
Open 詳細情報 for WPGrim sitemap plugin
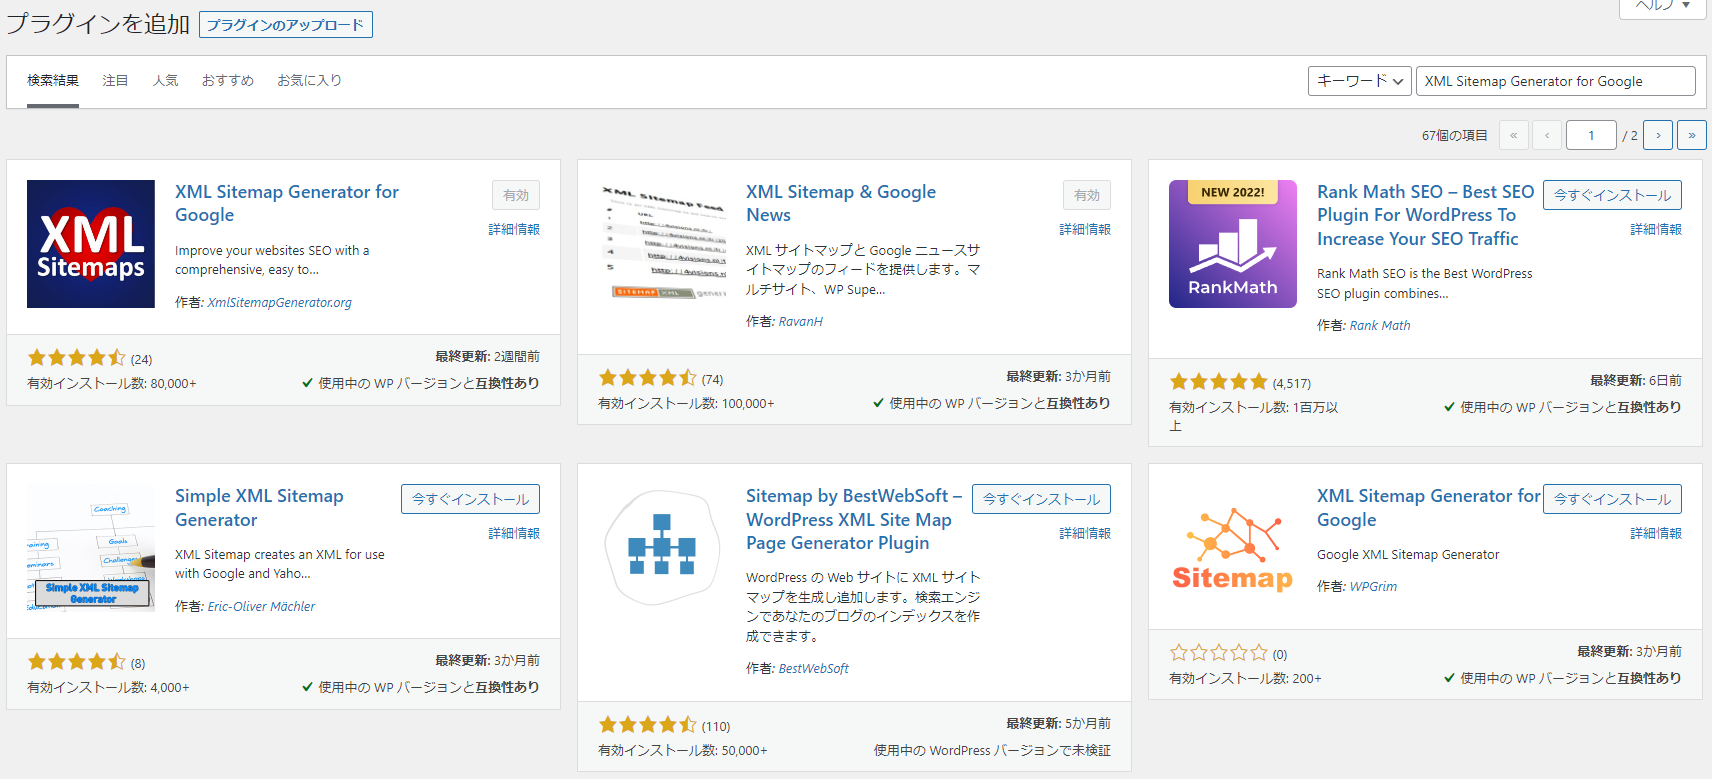click(x=1656, y=534)
